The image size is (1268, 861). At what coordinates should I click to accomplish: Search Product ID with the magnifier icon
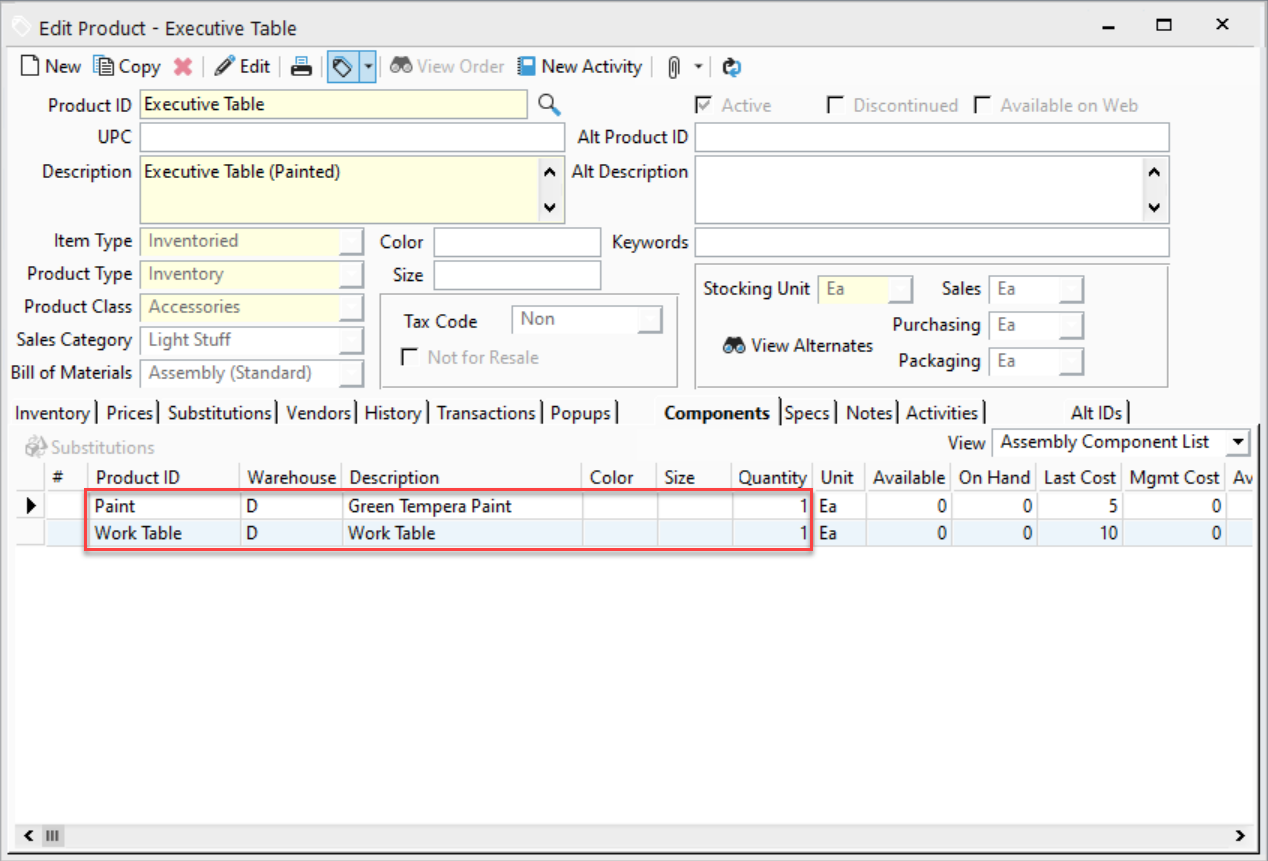(549, 105)
